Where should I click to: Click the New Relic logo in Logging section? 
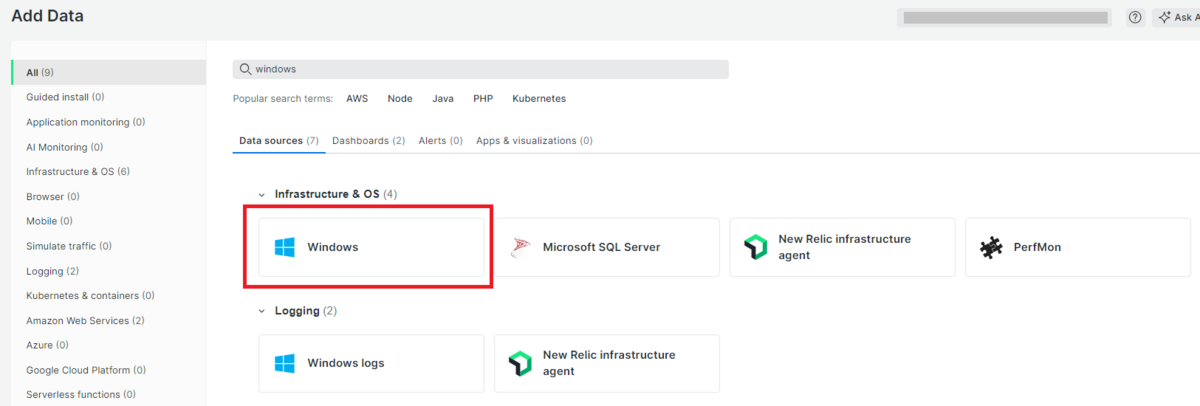pos(520,363)
